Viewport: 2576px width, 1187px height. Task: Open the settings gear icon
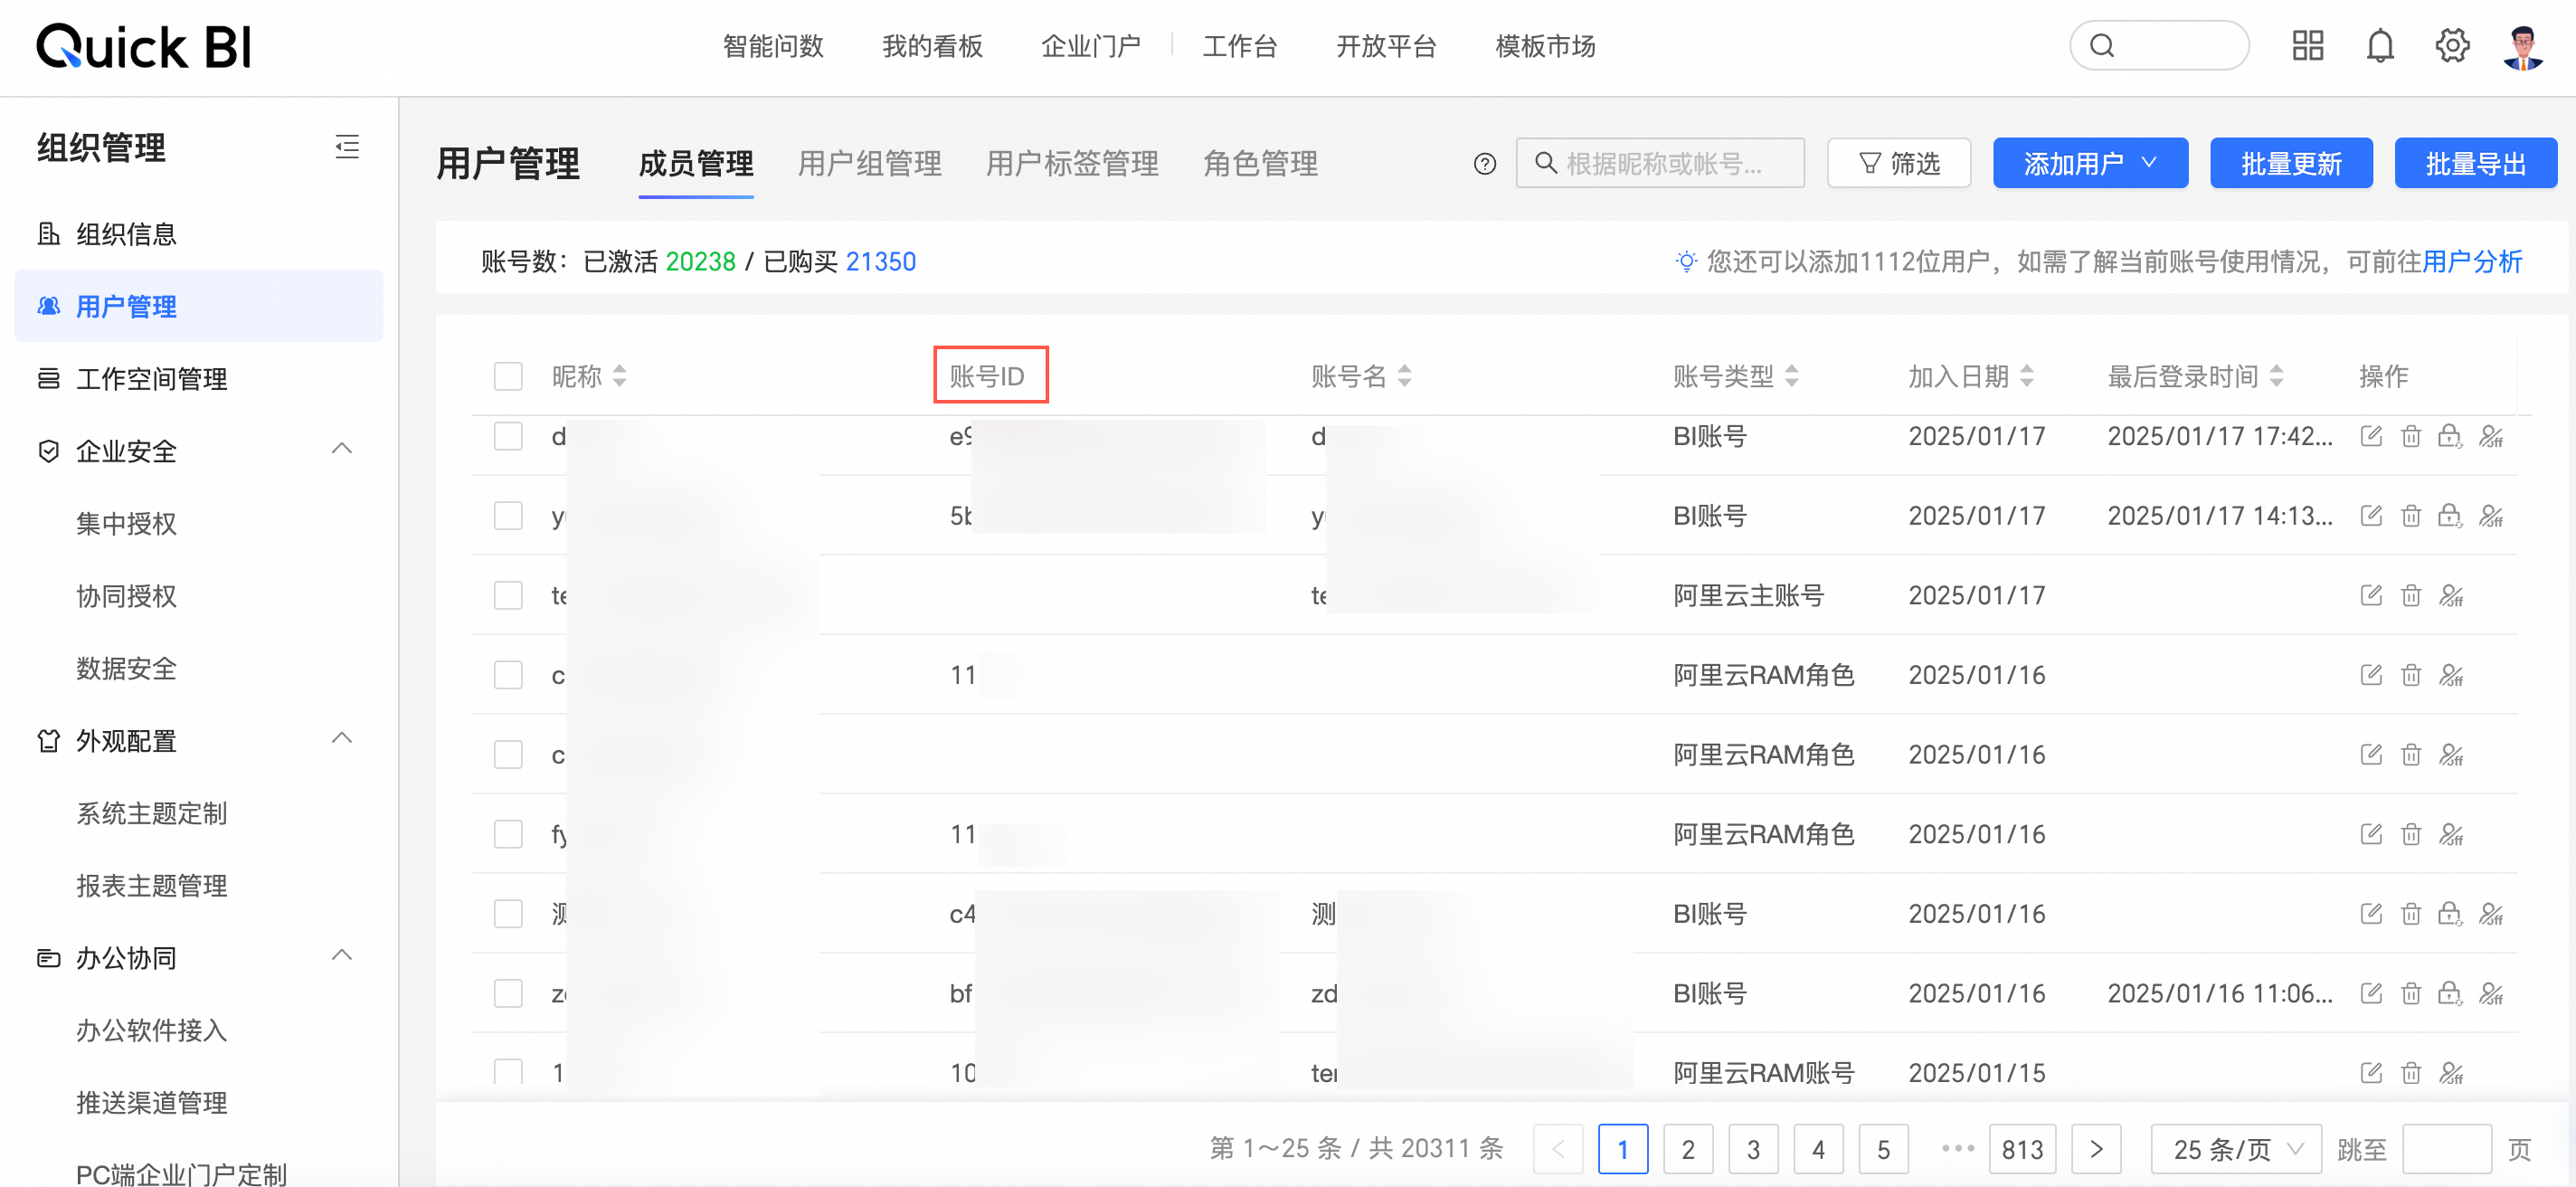tap(2452, 46)
